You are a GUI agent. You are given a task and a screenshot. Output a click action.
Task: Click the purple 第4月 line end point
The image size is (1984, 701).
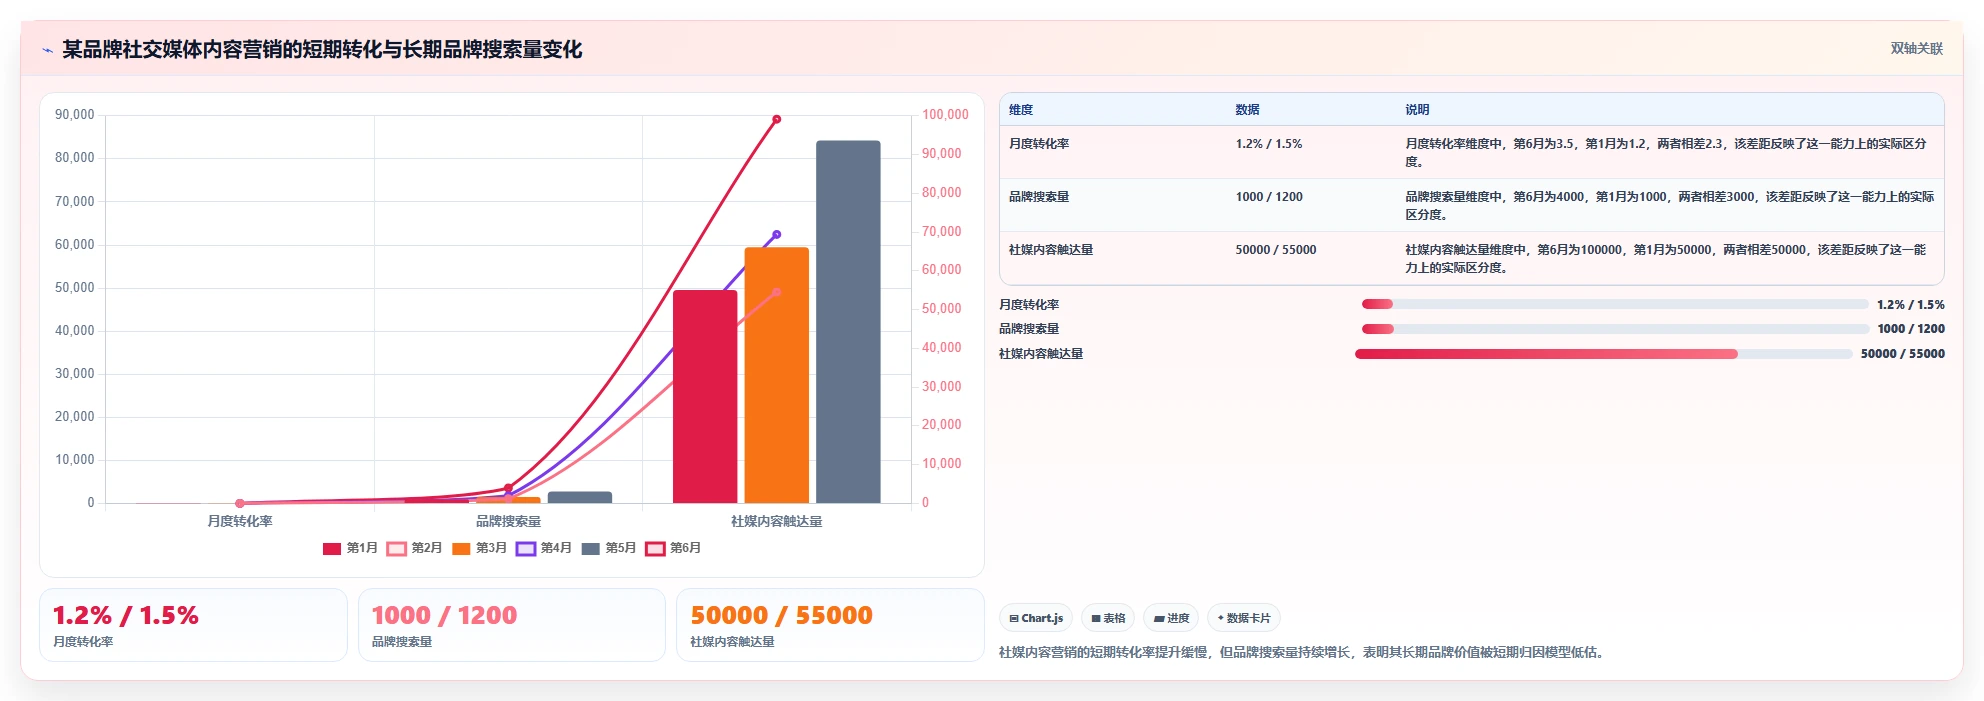[x=777, y=235]
